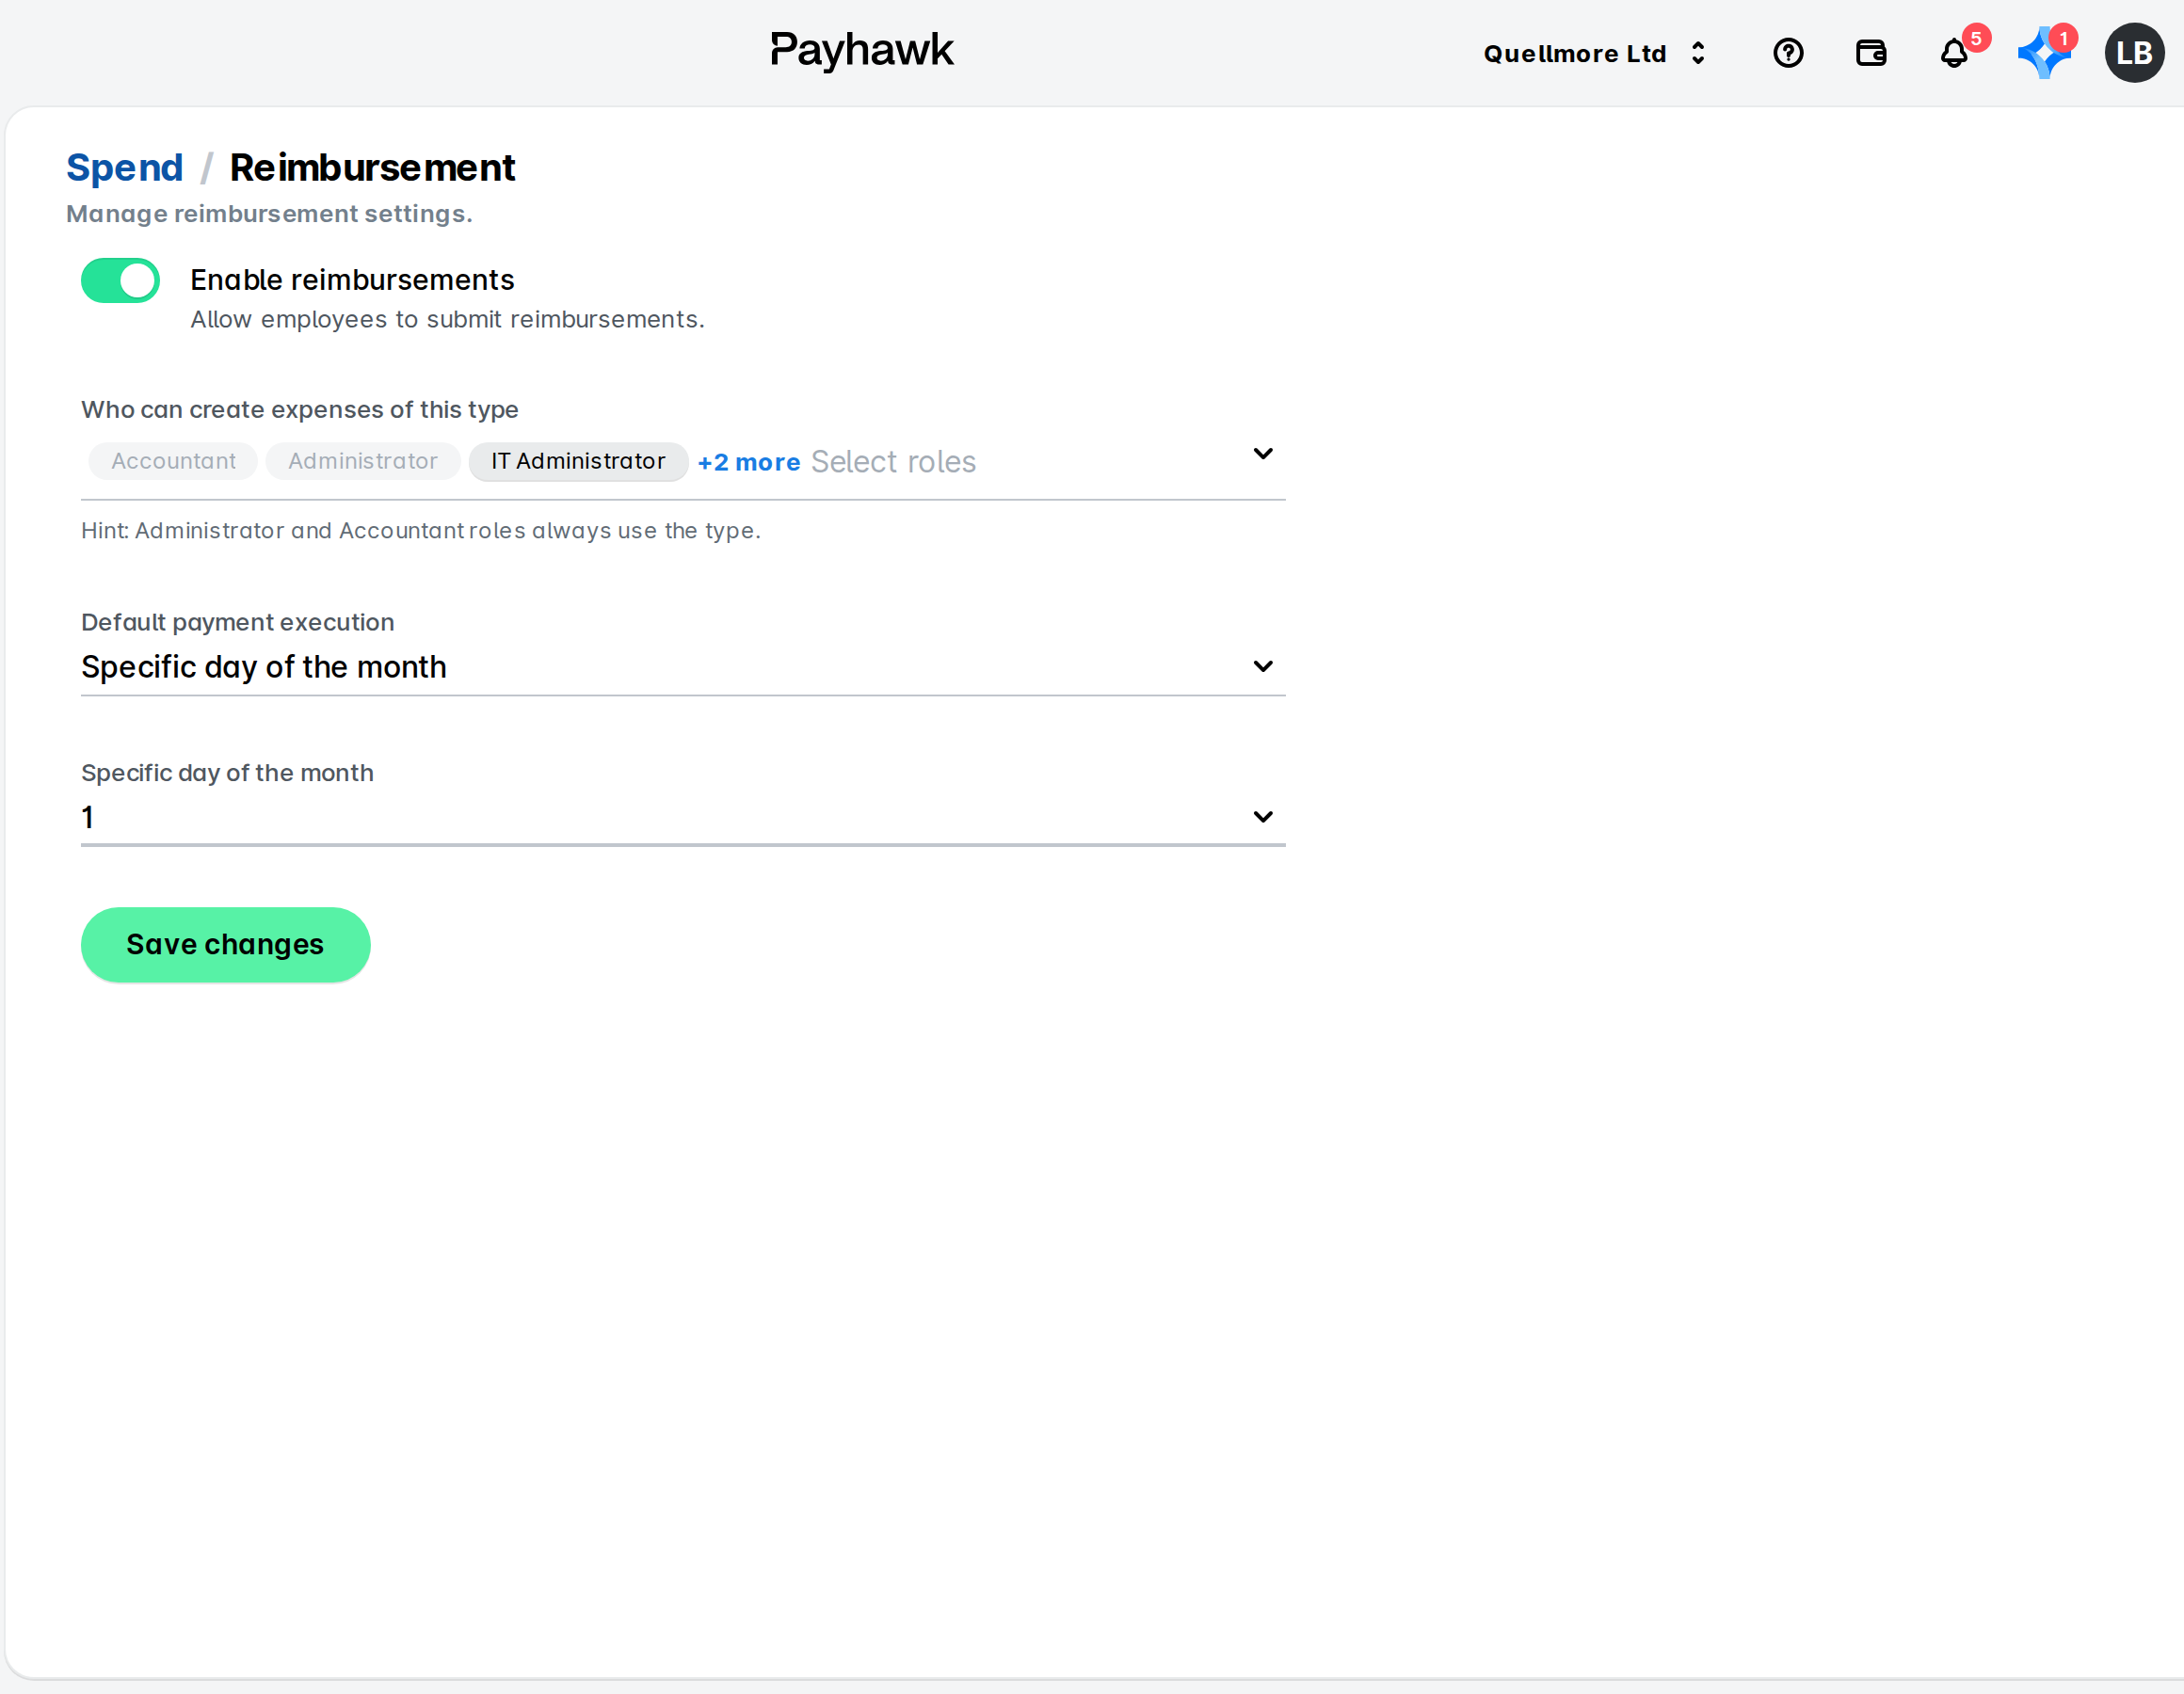Image resolution: width=2184 pixels, height=1694 pixels.
Task: Open the LB user avatar menu
Action: coord(2134,53)
